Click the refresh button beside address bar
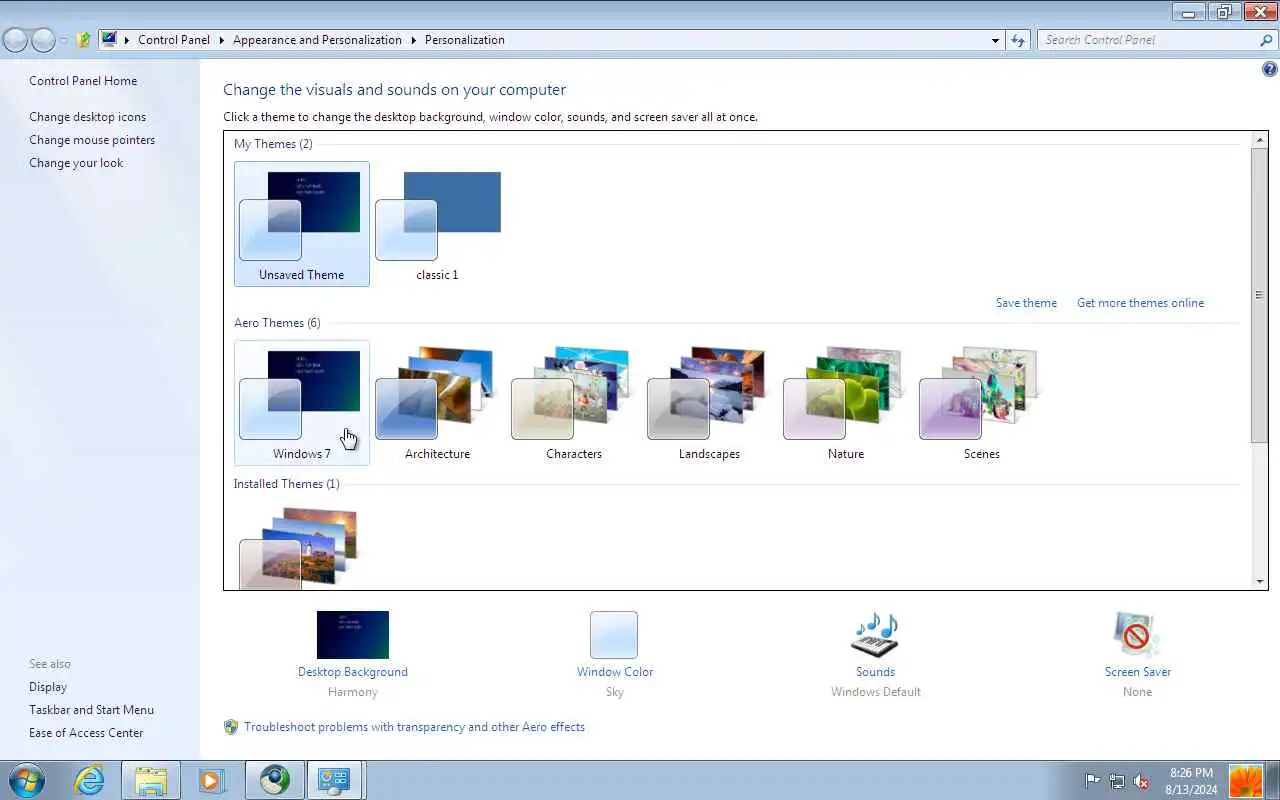Screen dimensions: 1280x800 click(1018, 40)
